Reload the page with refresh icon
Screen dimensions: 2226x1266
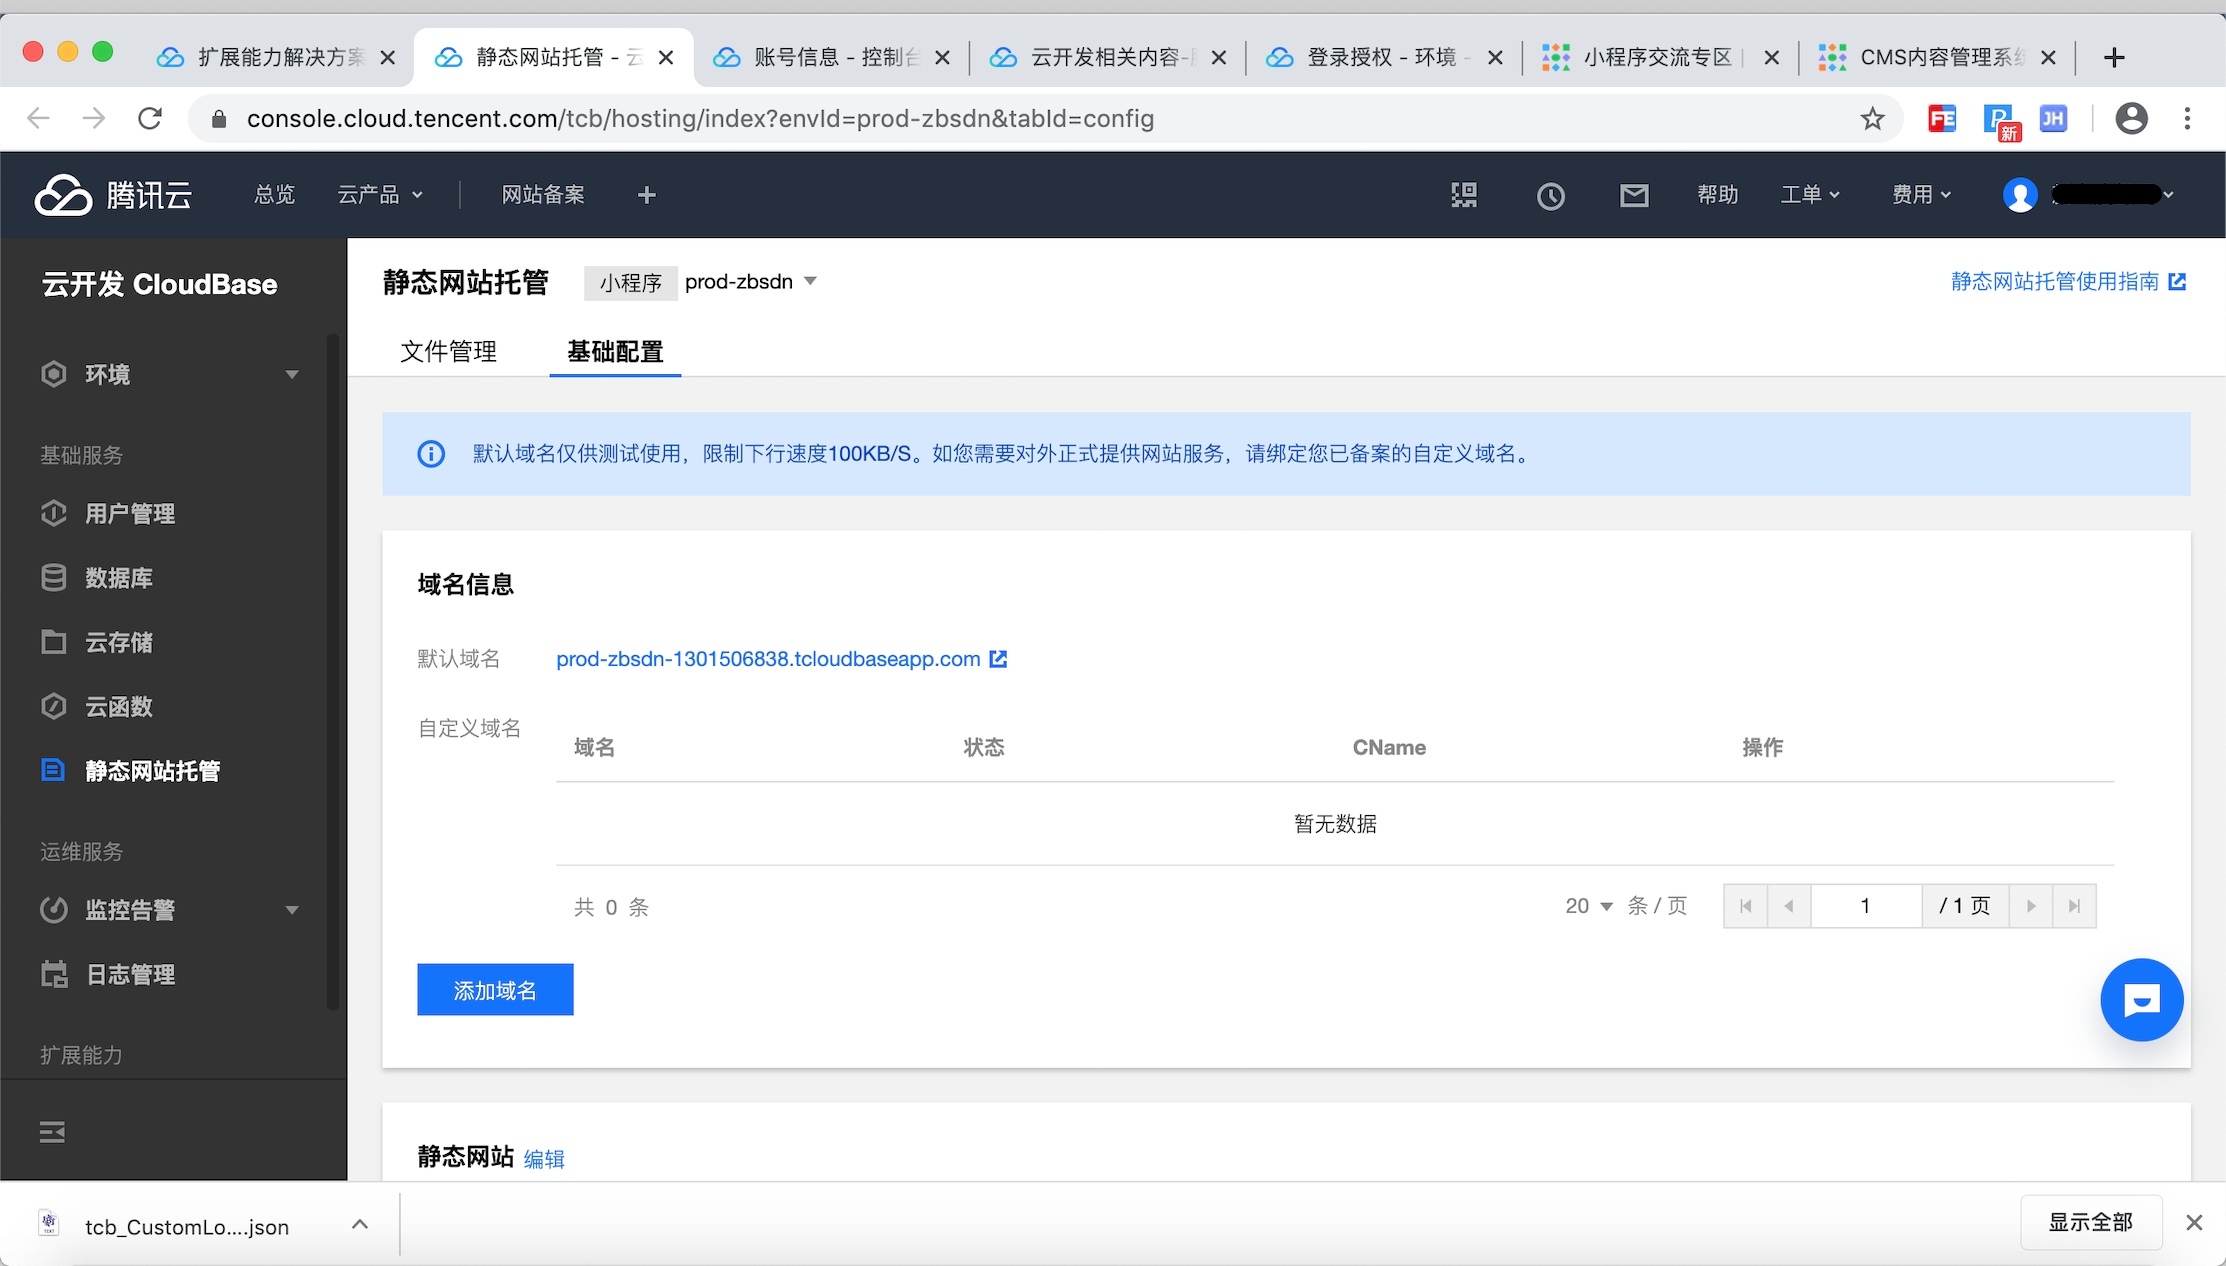[x=150, y=119]
